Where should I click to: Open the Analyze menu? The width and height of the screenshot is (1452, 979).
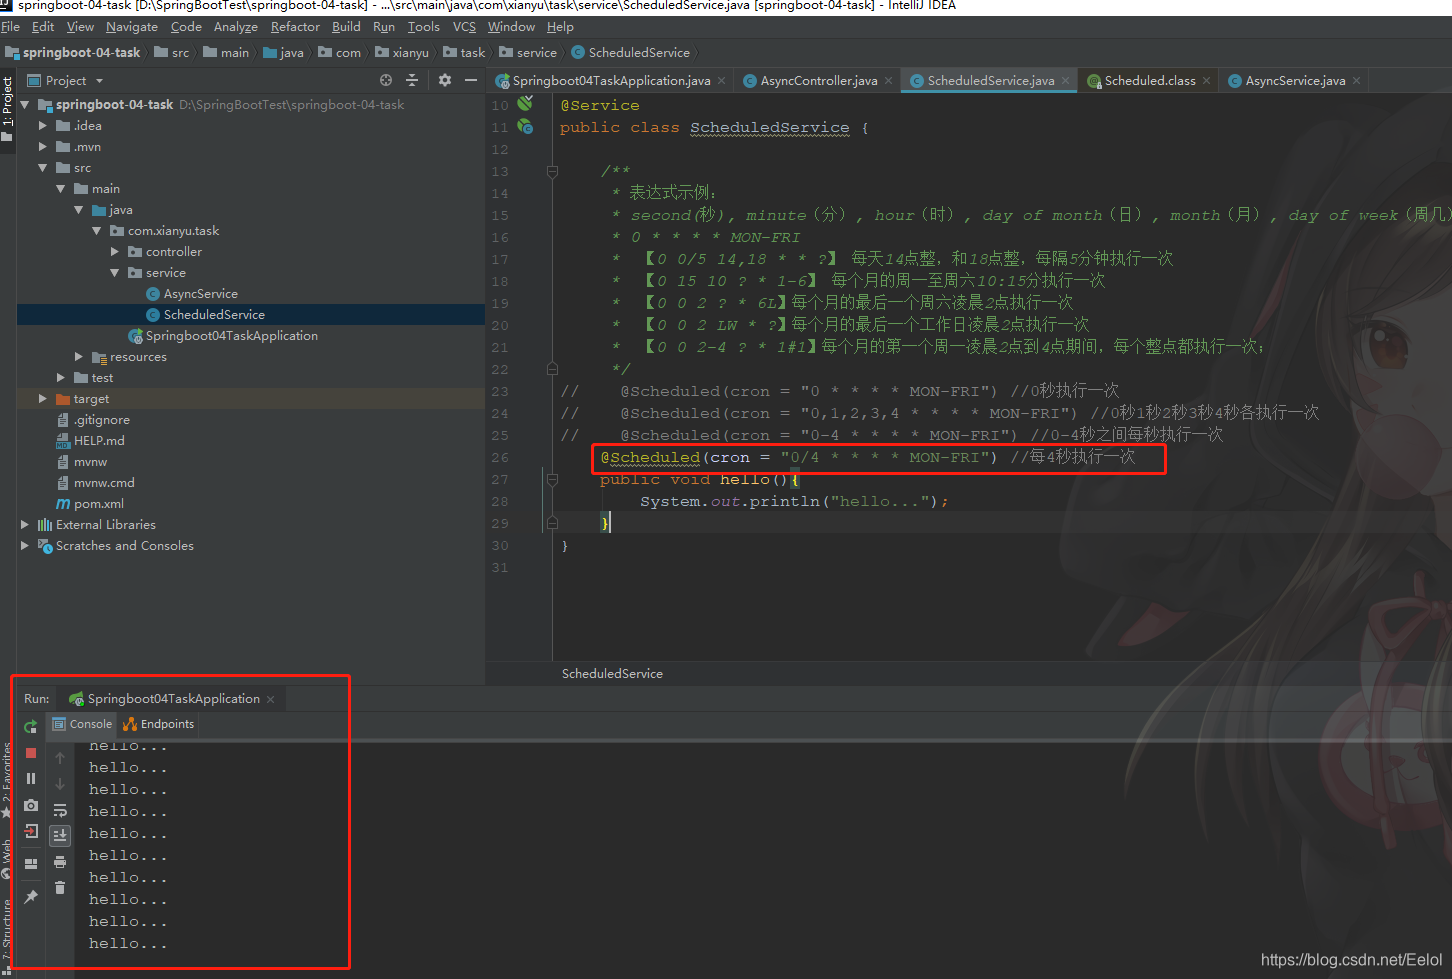235,27
